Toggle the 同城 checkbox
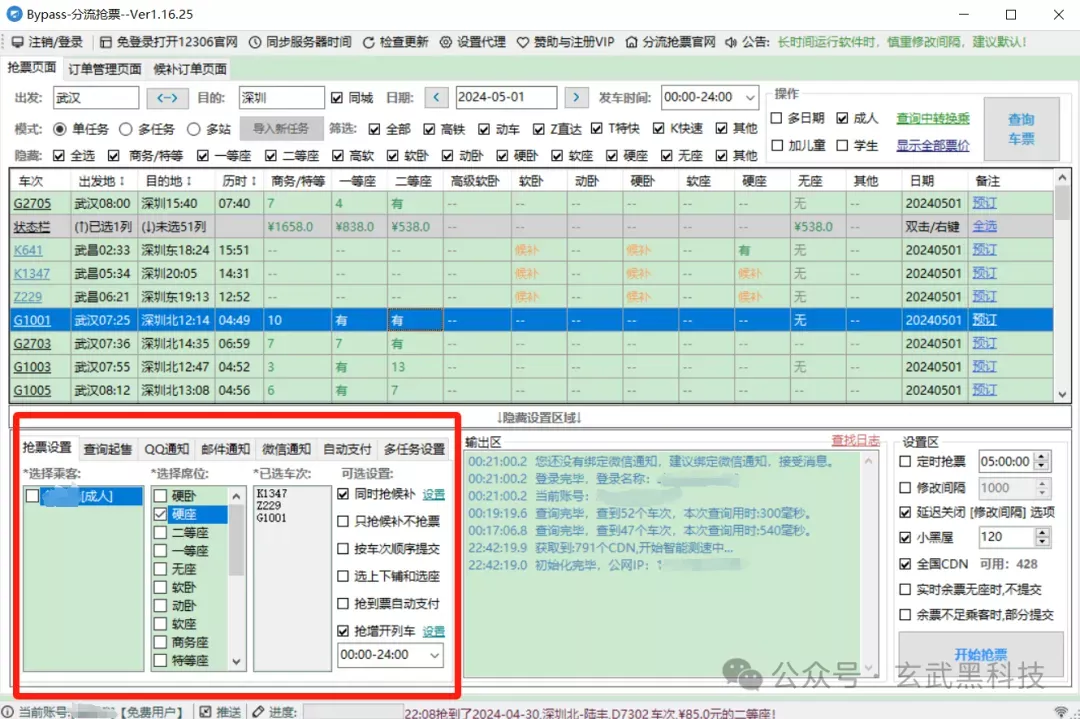Viewport: 1080px width, 719px height. point(337,98)
